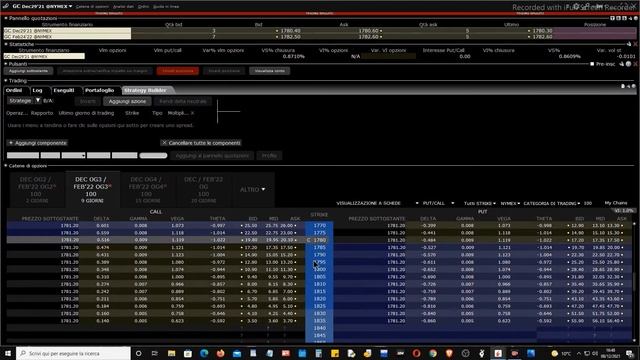Select the DEC OG2 / FEB'22 OG2 expiry tab
Screen dimensions: 640x360
point(36,190)
